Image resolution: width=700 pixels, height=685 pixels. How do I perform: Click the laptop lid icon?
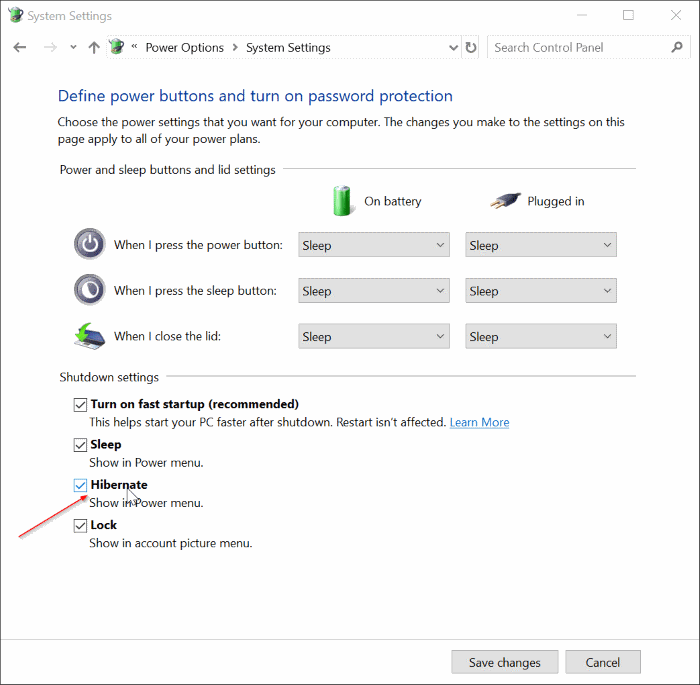pos(90,336)
